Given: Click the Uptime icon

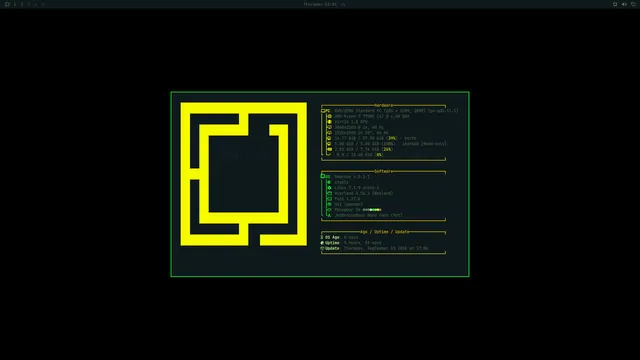Looking at the screenshot, I should pyautogui.click(x=322, y=243).
